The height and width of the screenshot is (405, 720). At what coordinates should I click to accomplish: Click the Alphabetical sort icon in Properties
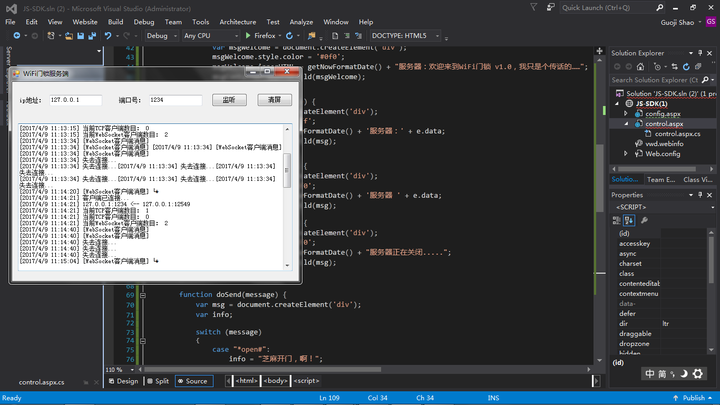tap(630, 219)
